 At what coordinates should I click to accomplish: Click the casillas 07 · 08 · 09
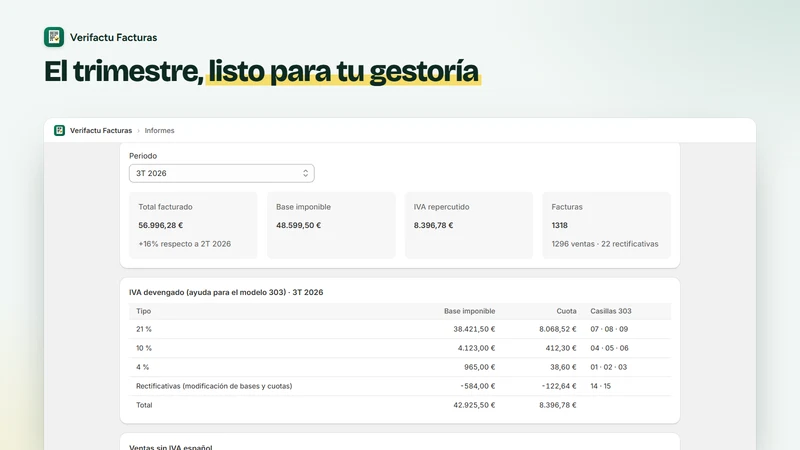(609, 329)
